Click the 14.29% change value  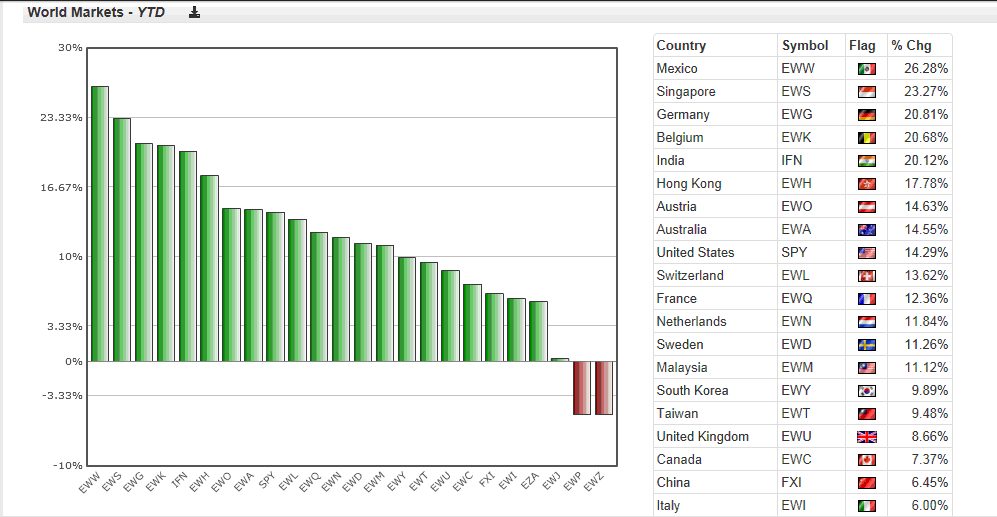click(926, 252)
